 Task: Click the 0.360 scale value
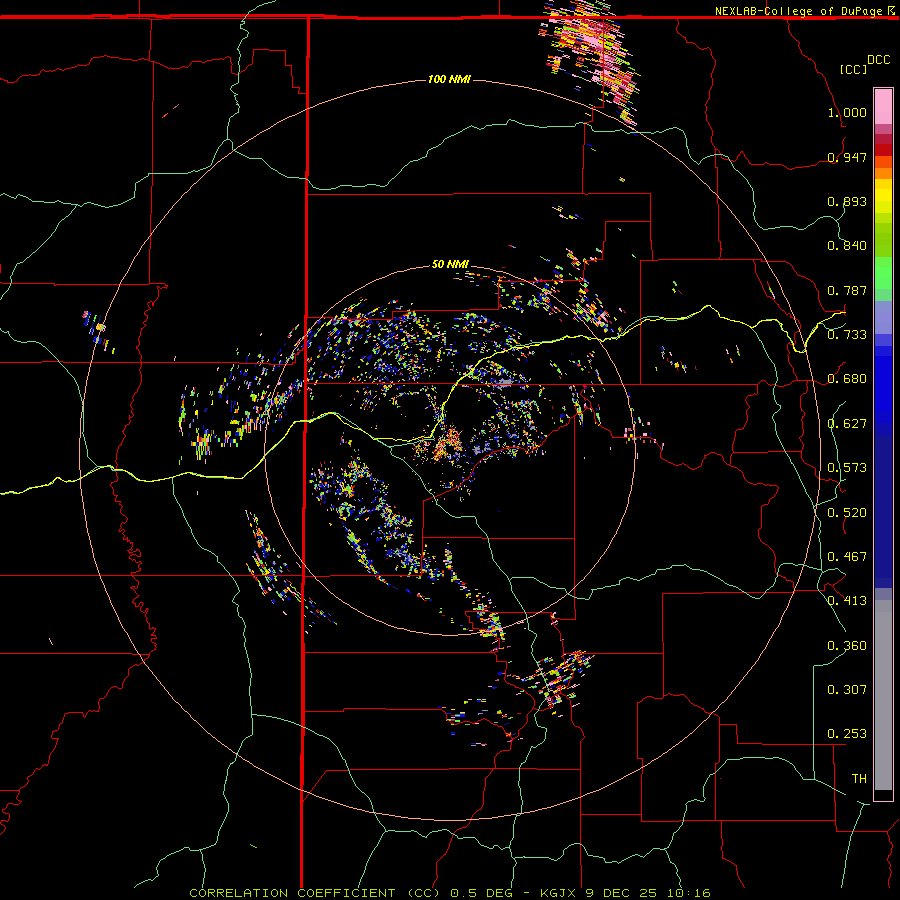847,646
